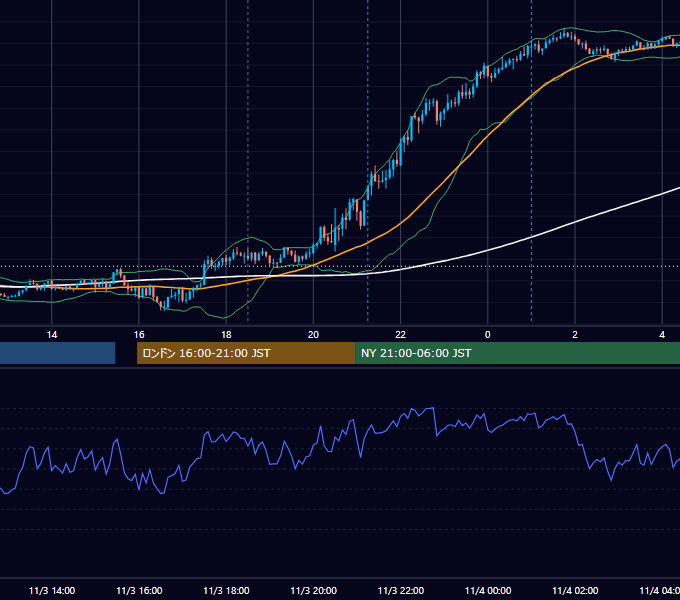Click the '11/4 02:00' date label
This screenshot has height=600, width=680.
click(x=575, y=590)
